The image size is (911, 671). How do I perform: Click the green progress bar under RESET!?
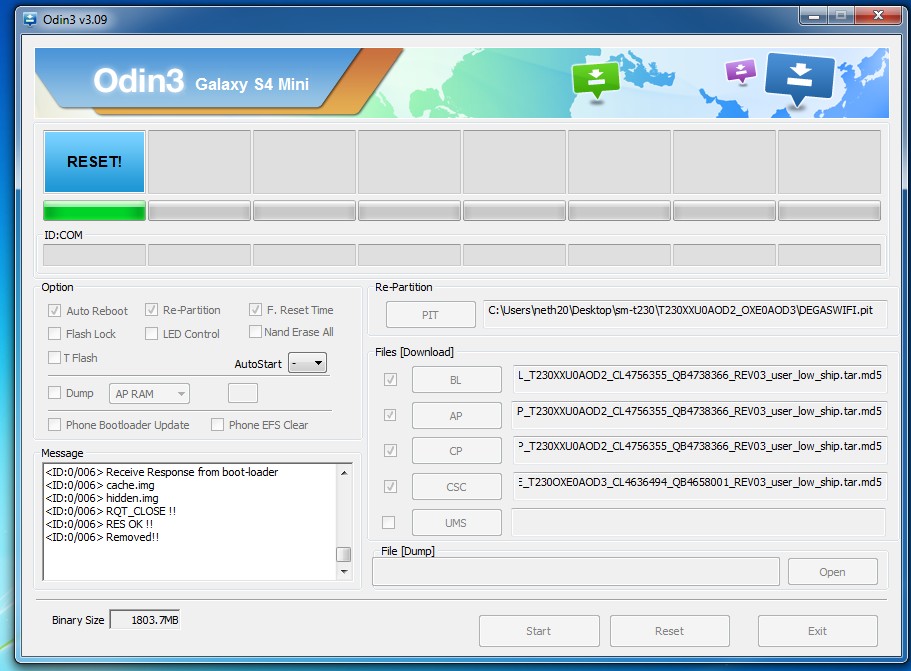(94, 210)
